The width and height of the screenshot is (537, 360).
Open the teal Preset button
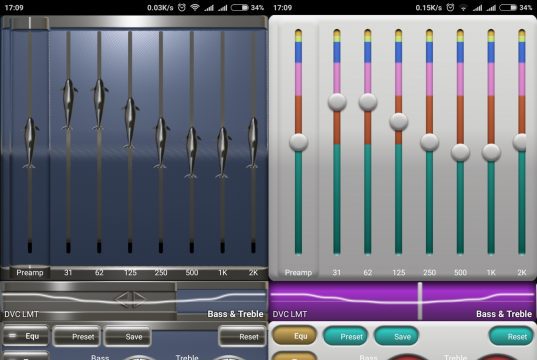pos(345,336)
